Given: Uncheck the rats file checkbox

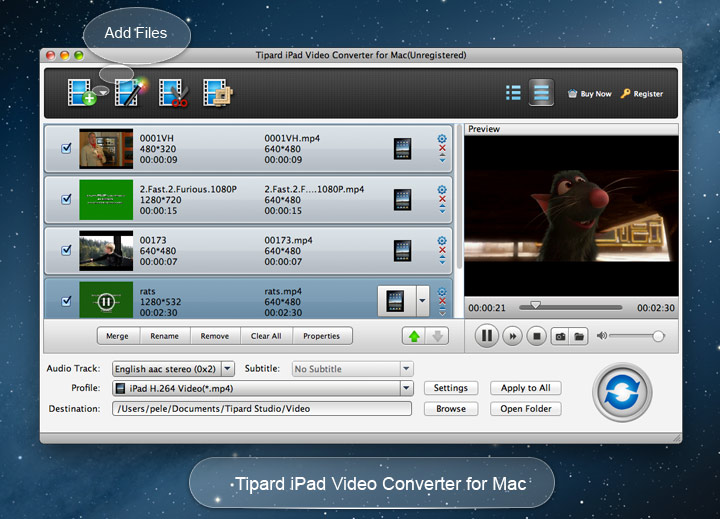Looking at the screenshot, I should [x=67, y=301].
